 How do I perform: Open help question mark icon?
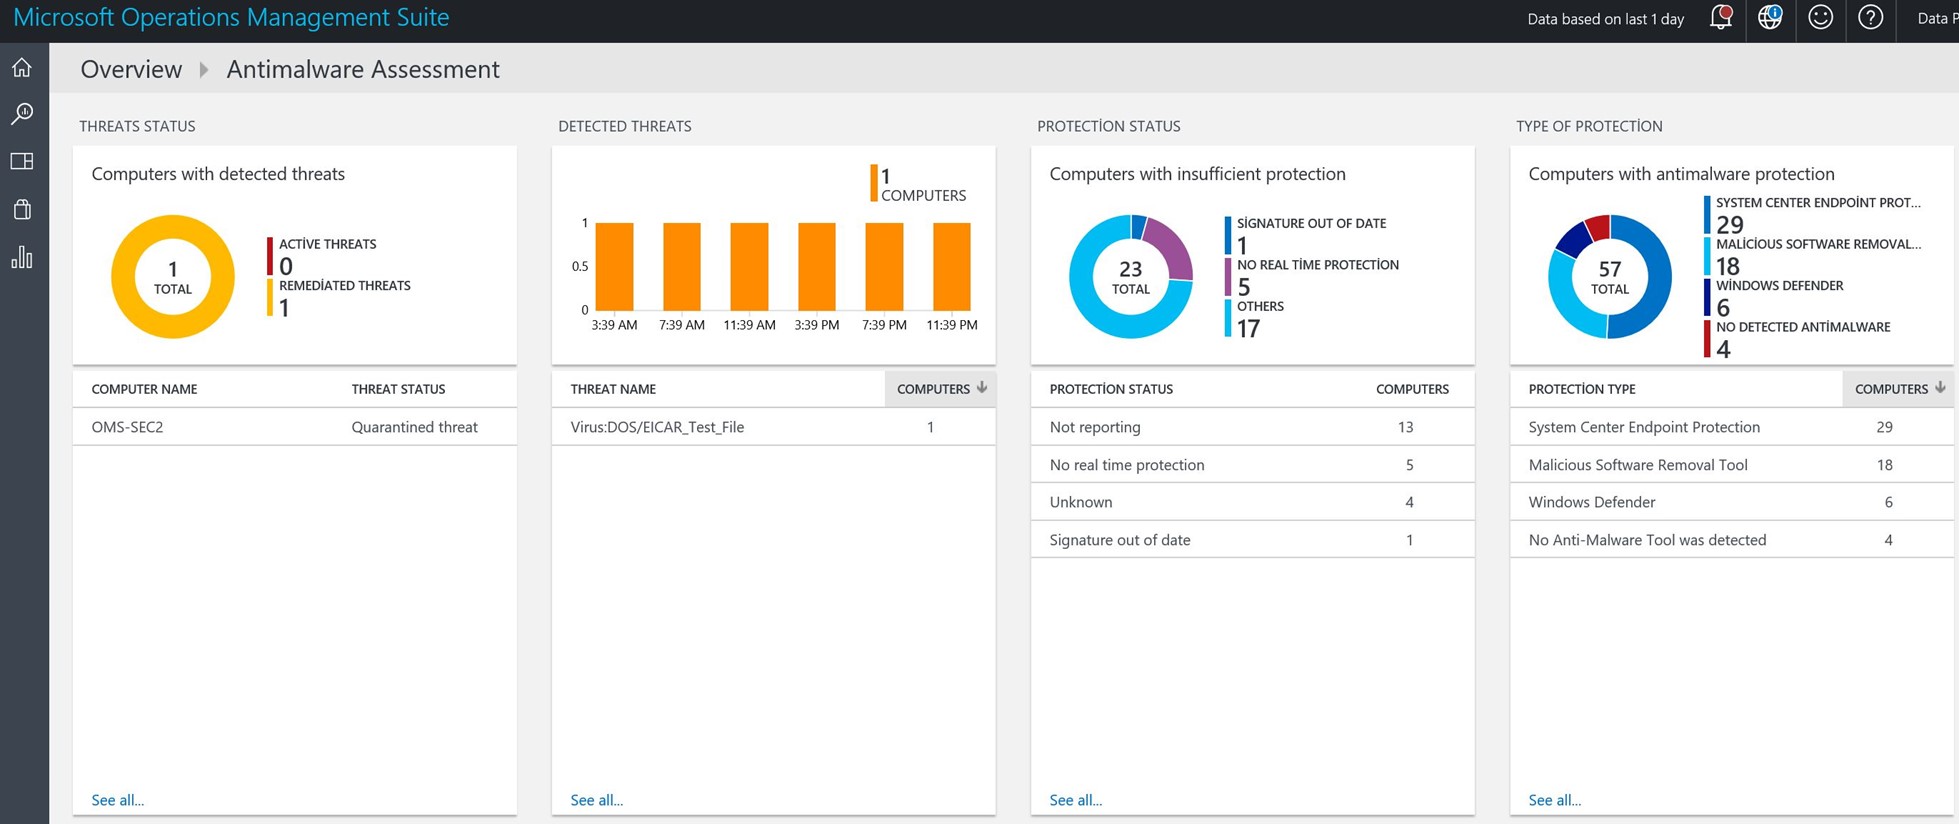[1870, 18]
